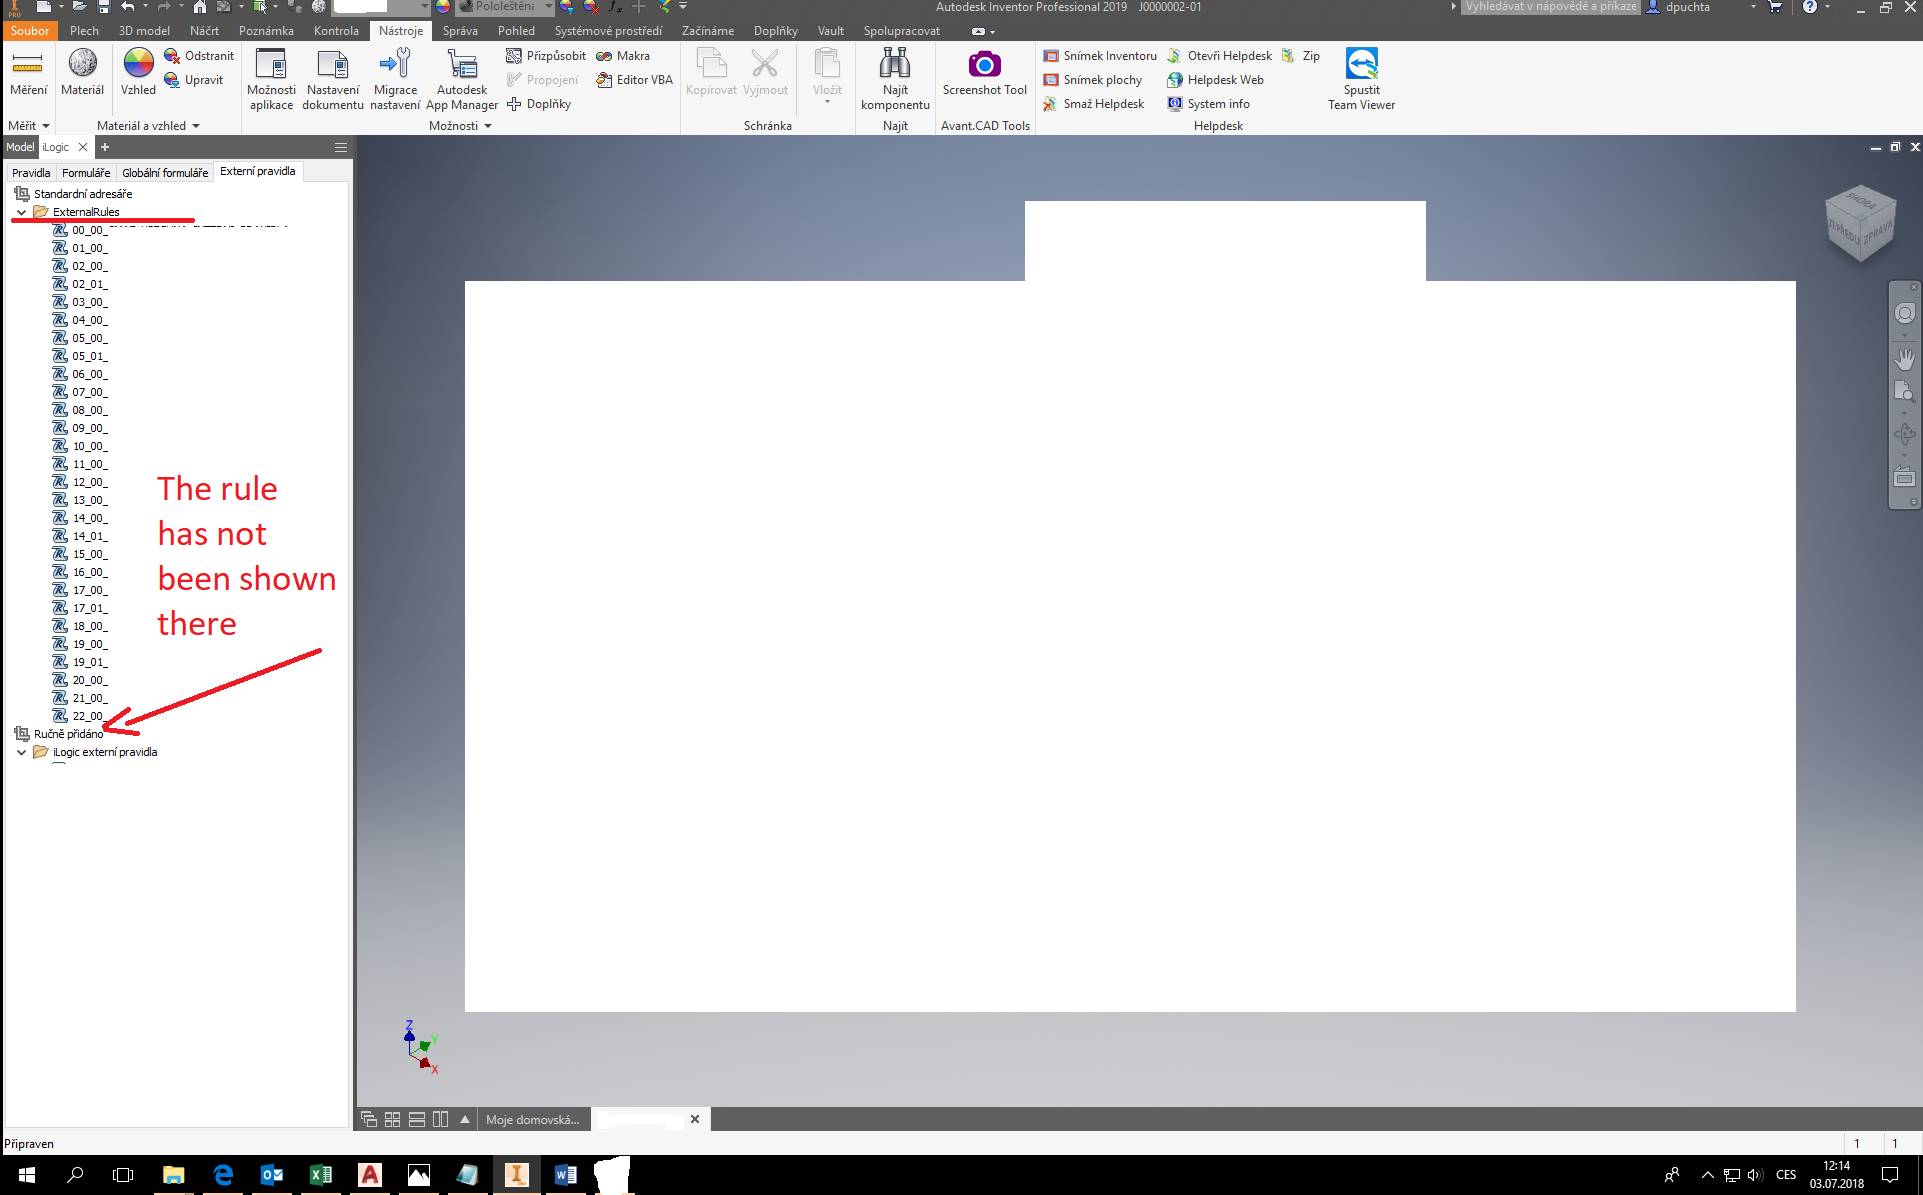
Task: Select rule 22_00_ in the tree
Action: click(x=88, y=716)
